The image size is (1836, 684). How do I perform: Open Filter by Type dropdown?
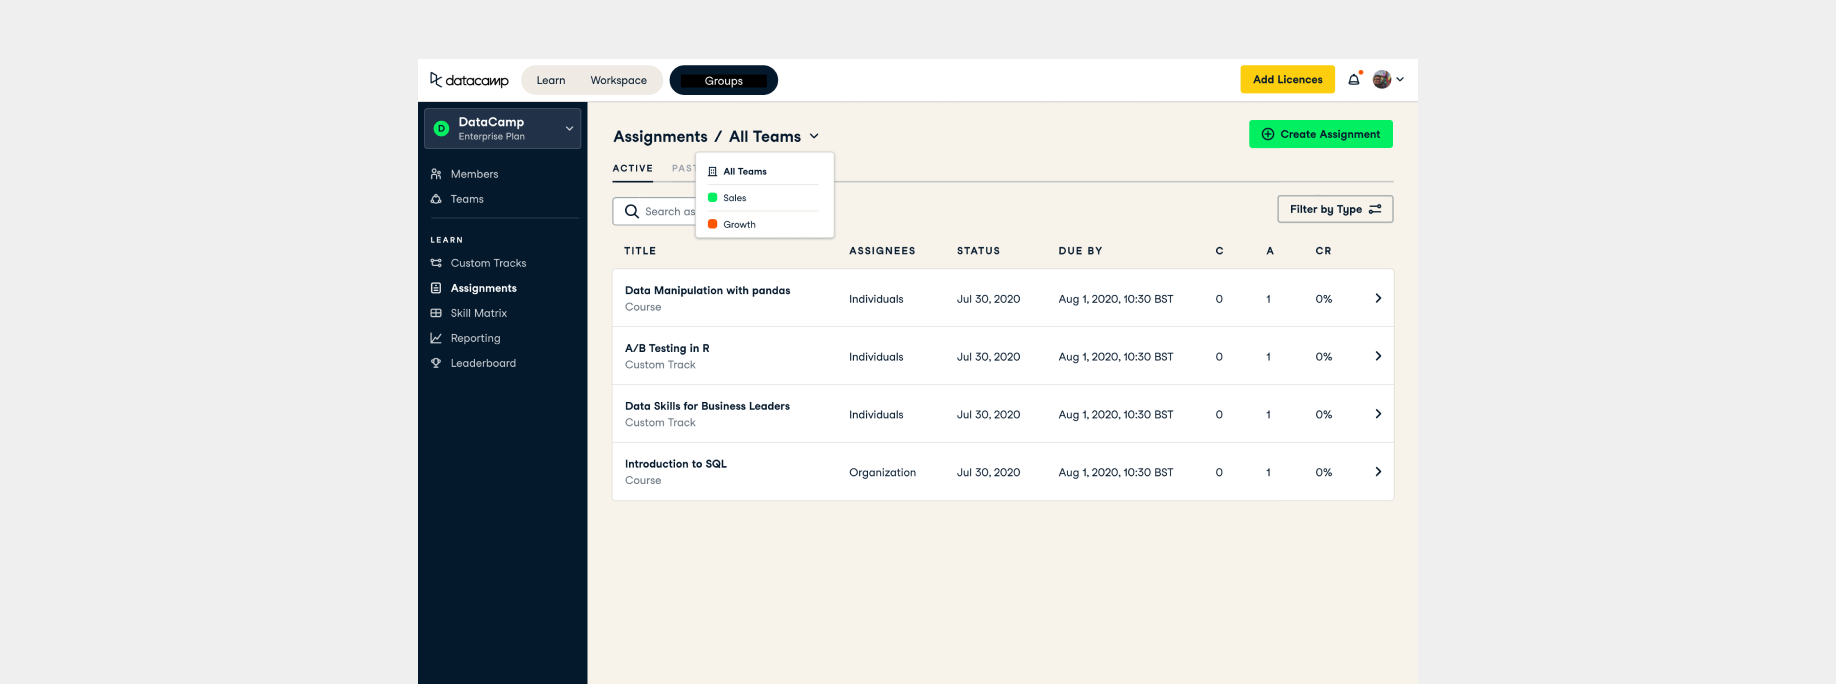pyautogui.click(x=1335, y=209)
